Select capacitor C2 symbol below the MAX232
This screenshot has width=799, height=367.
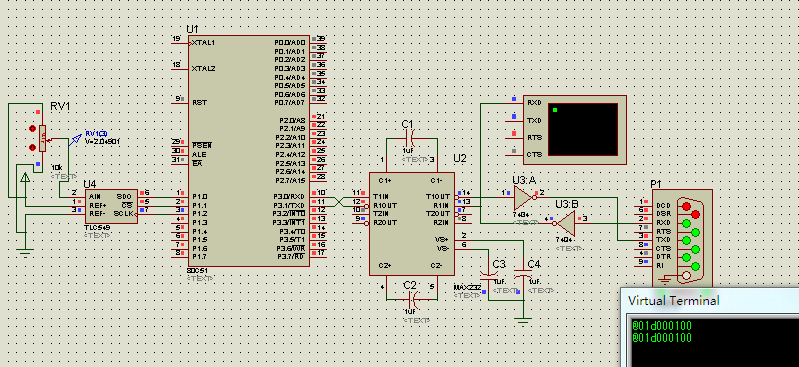[412, 299]
